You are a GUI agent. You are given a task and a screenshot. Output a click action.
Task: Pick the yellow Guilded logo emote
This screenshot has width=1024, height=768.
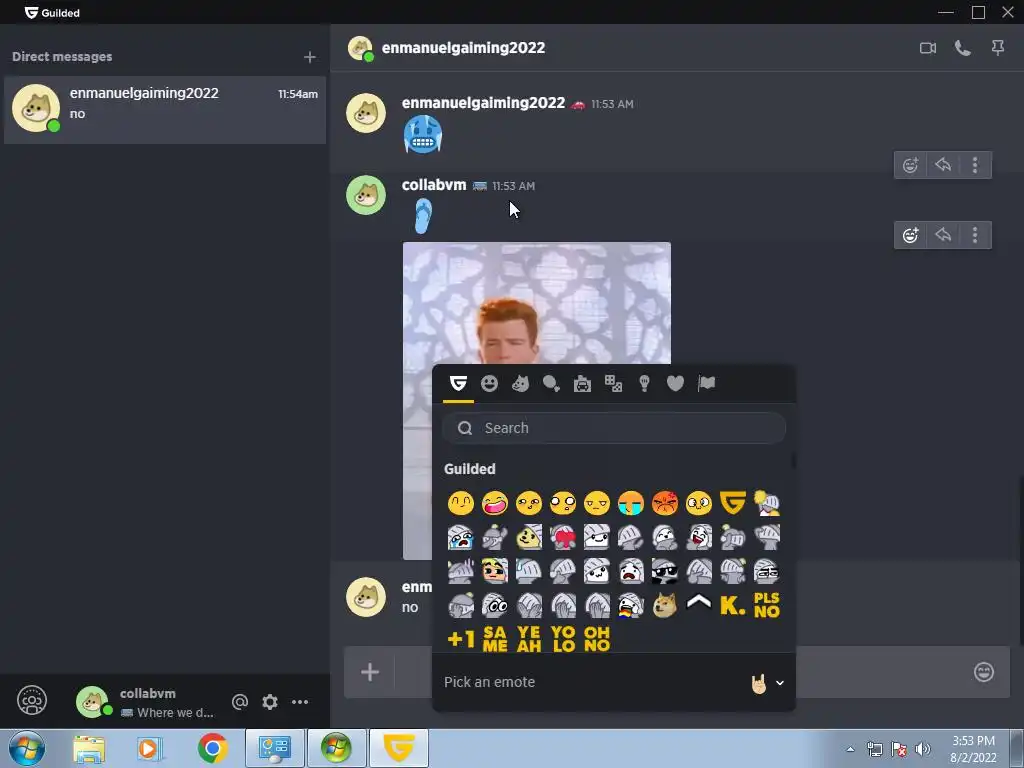[x=733, y=504]
